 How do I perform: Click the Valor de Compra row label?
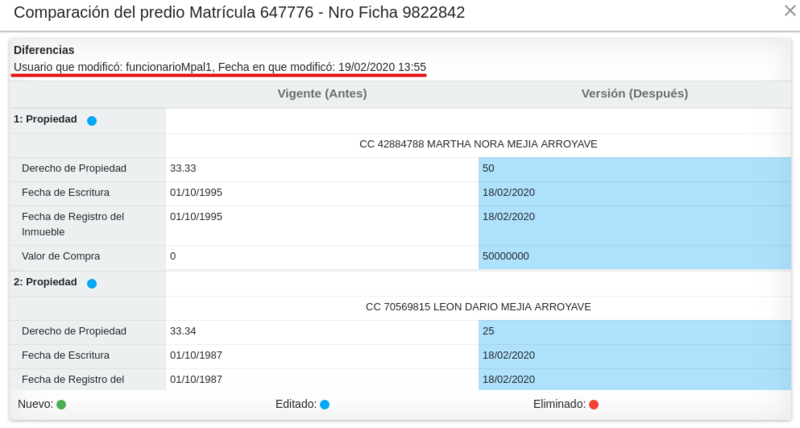point(61,256)
